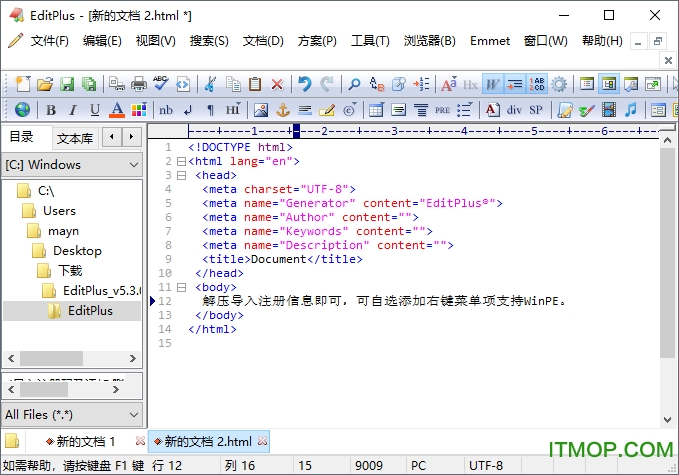The height and width of the screenshot is (475, 679).
Task: Collapse the html tag fold marker
Action: (x=181, y=161)
